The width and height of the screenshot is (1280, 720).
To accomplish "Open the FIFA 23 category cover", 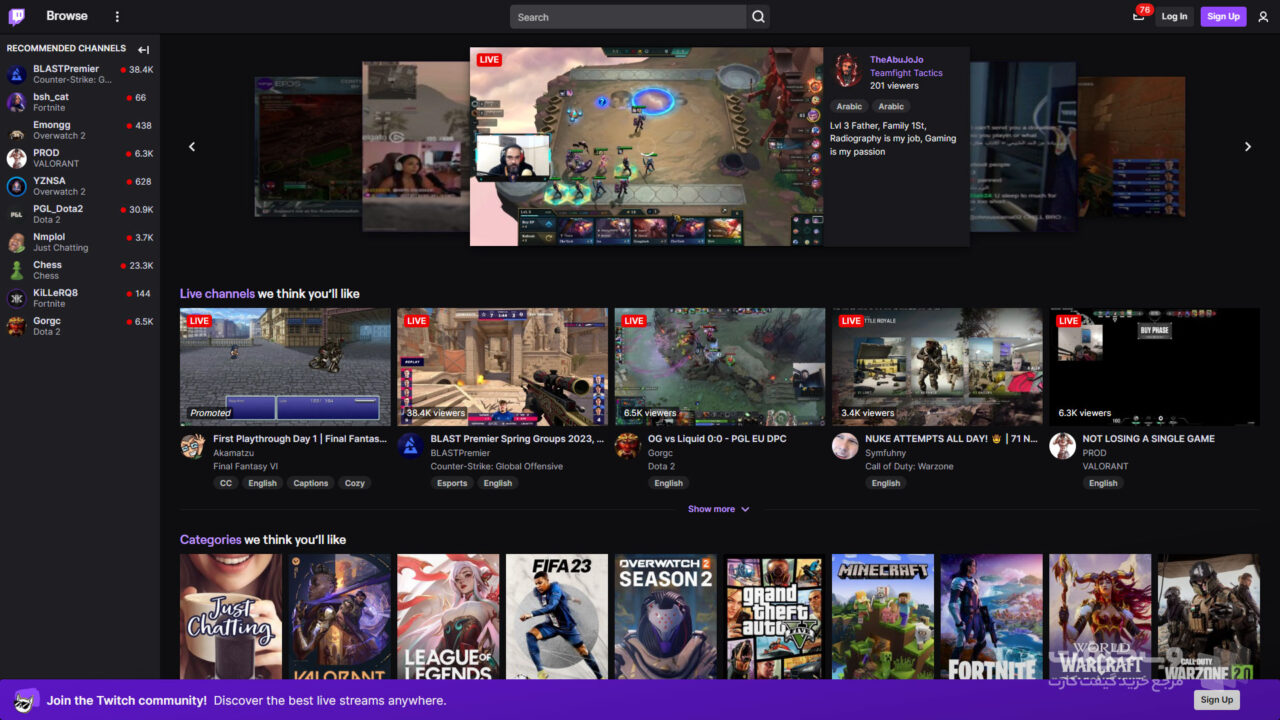I will coord(557,617).
